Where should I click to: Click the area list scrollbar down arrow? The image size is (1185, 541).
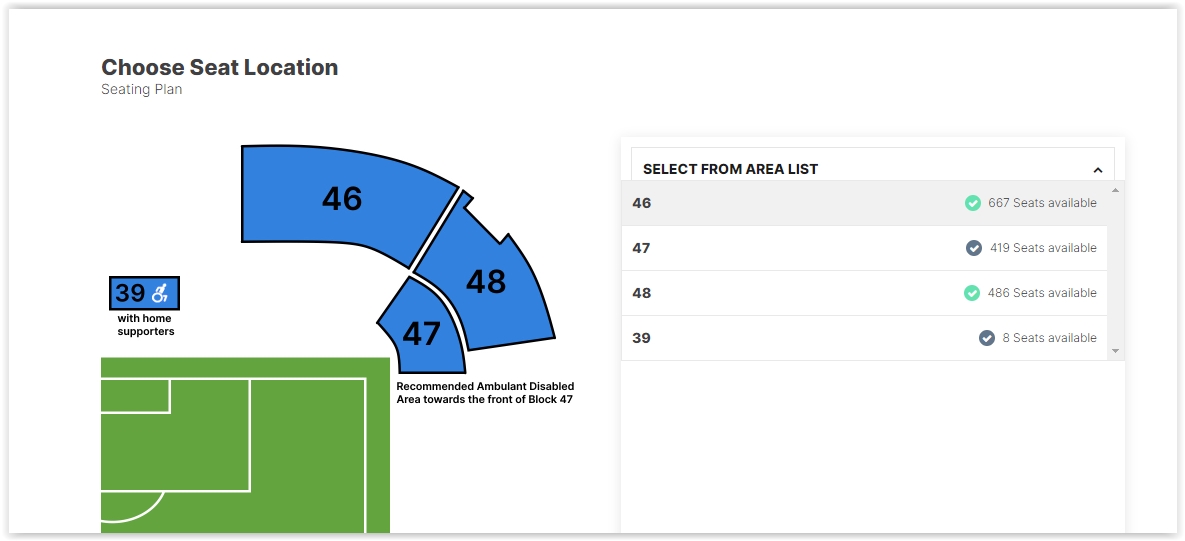pyautogui.click(x=1115, y=351)
